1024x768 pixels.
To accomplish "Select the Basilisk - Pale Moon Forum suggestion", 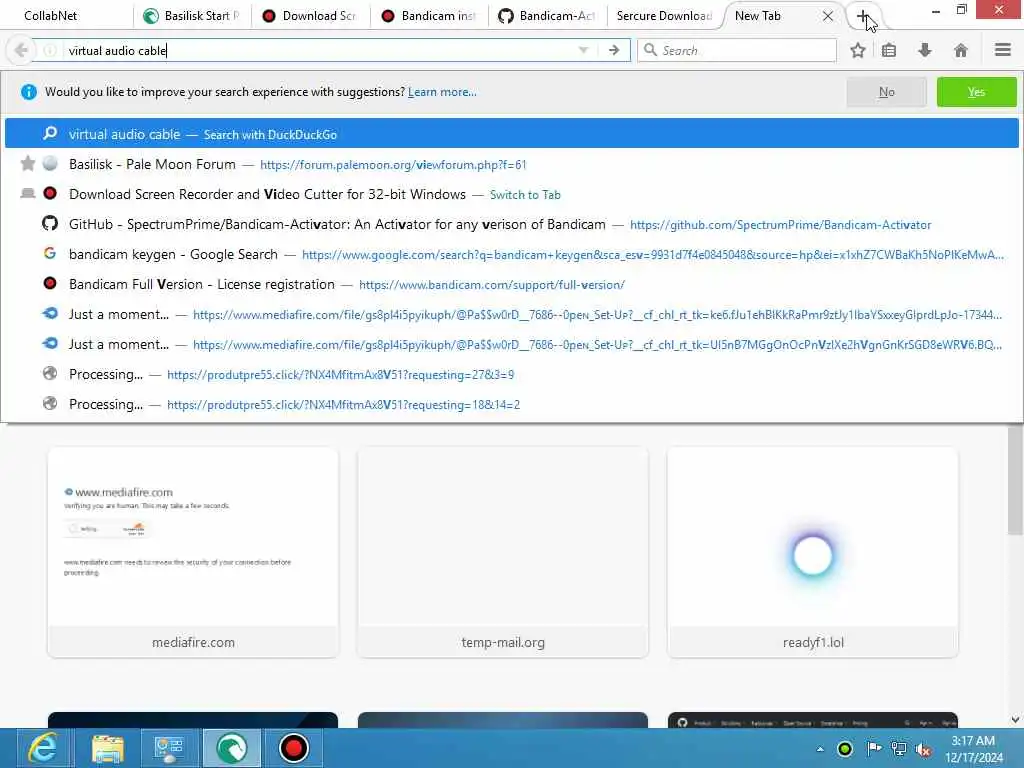I will (x=511, y=164).
